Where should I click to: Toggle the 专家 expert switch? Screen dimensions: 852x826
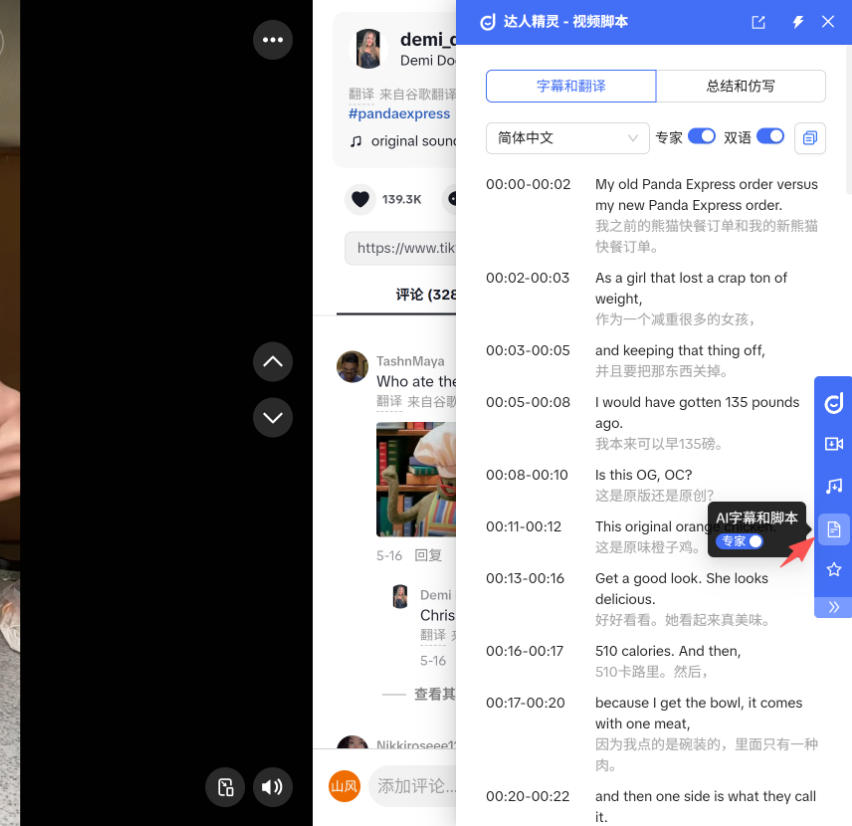701,136
